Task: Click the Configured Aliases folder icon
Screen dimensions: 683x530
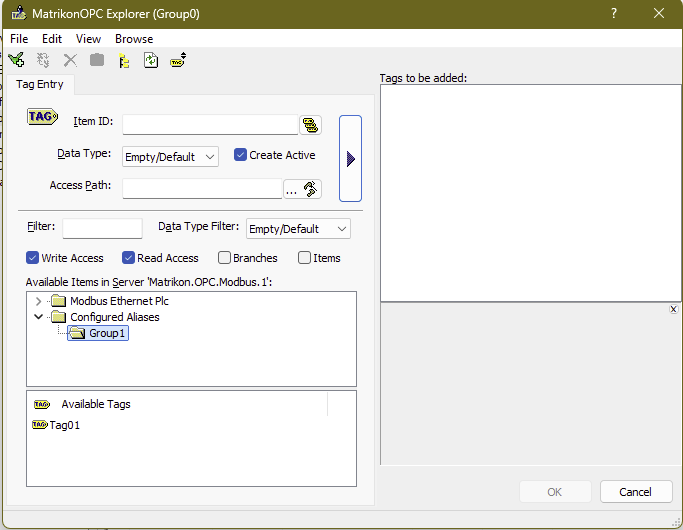Action: 58,317
